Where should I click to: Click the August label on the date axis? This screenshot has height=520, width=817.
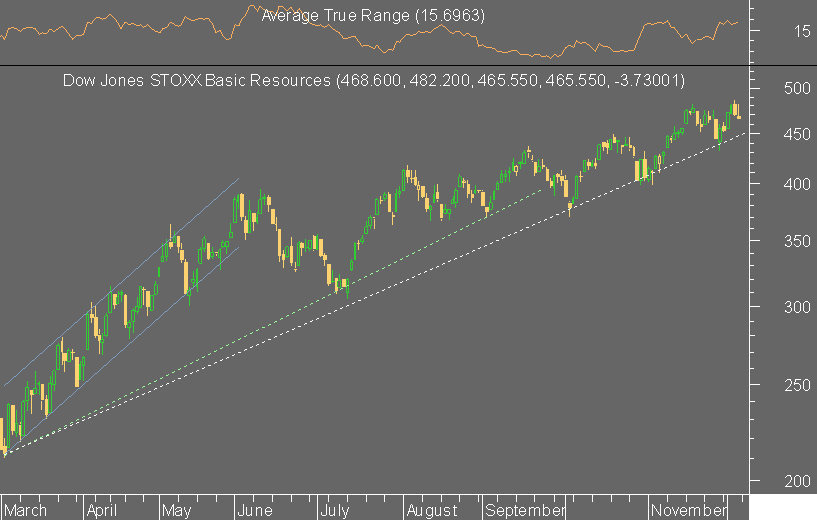(x=432, y=510)
